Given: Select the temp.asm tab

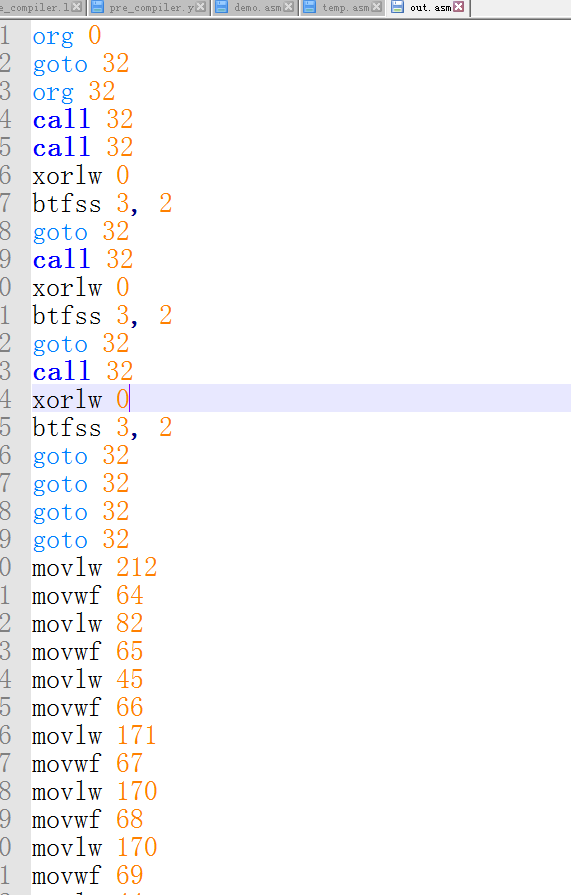Looking at the screenshot, I should (x=343, y=8).
